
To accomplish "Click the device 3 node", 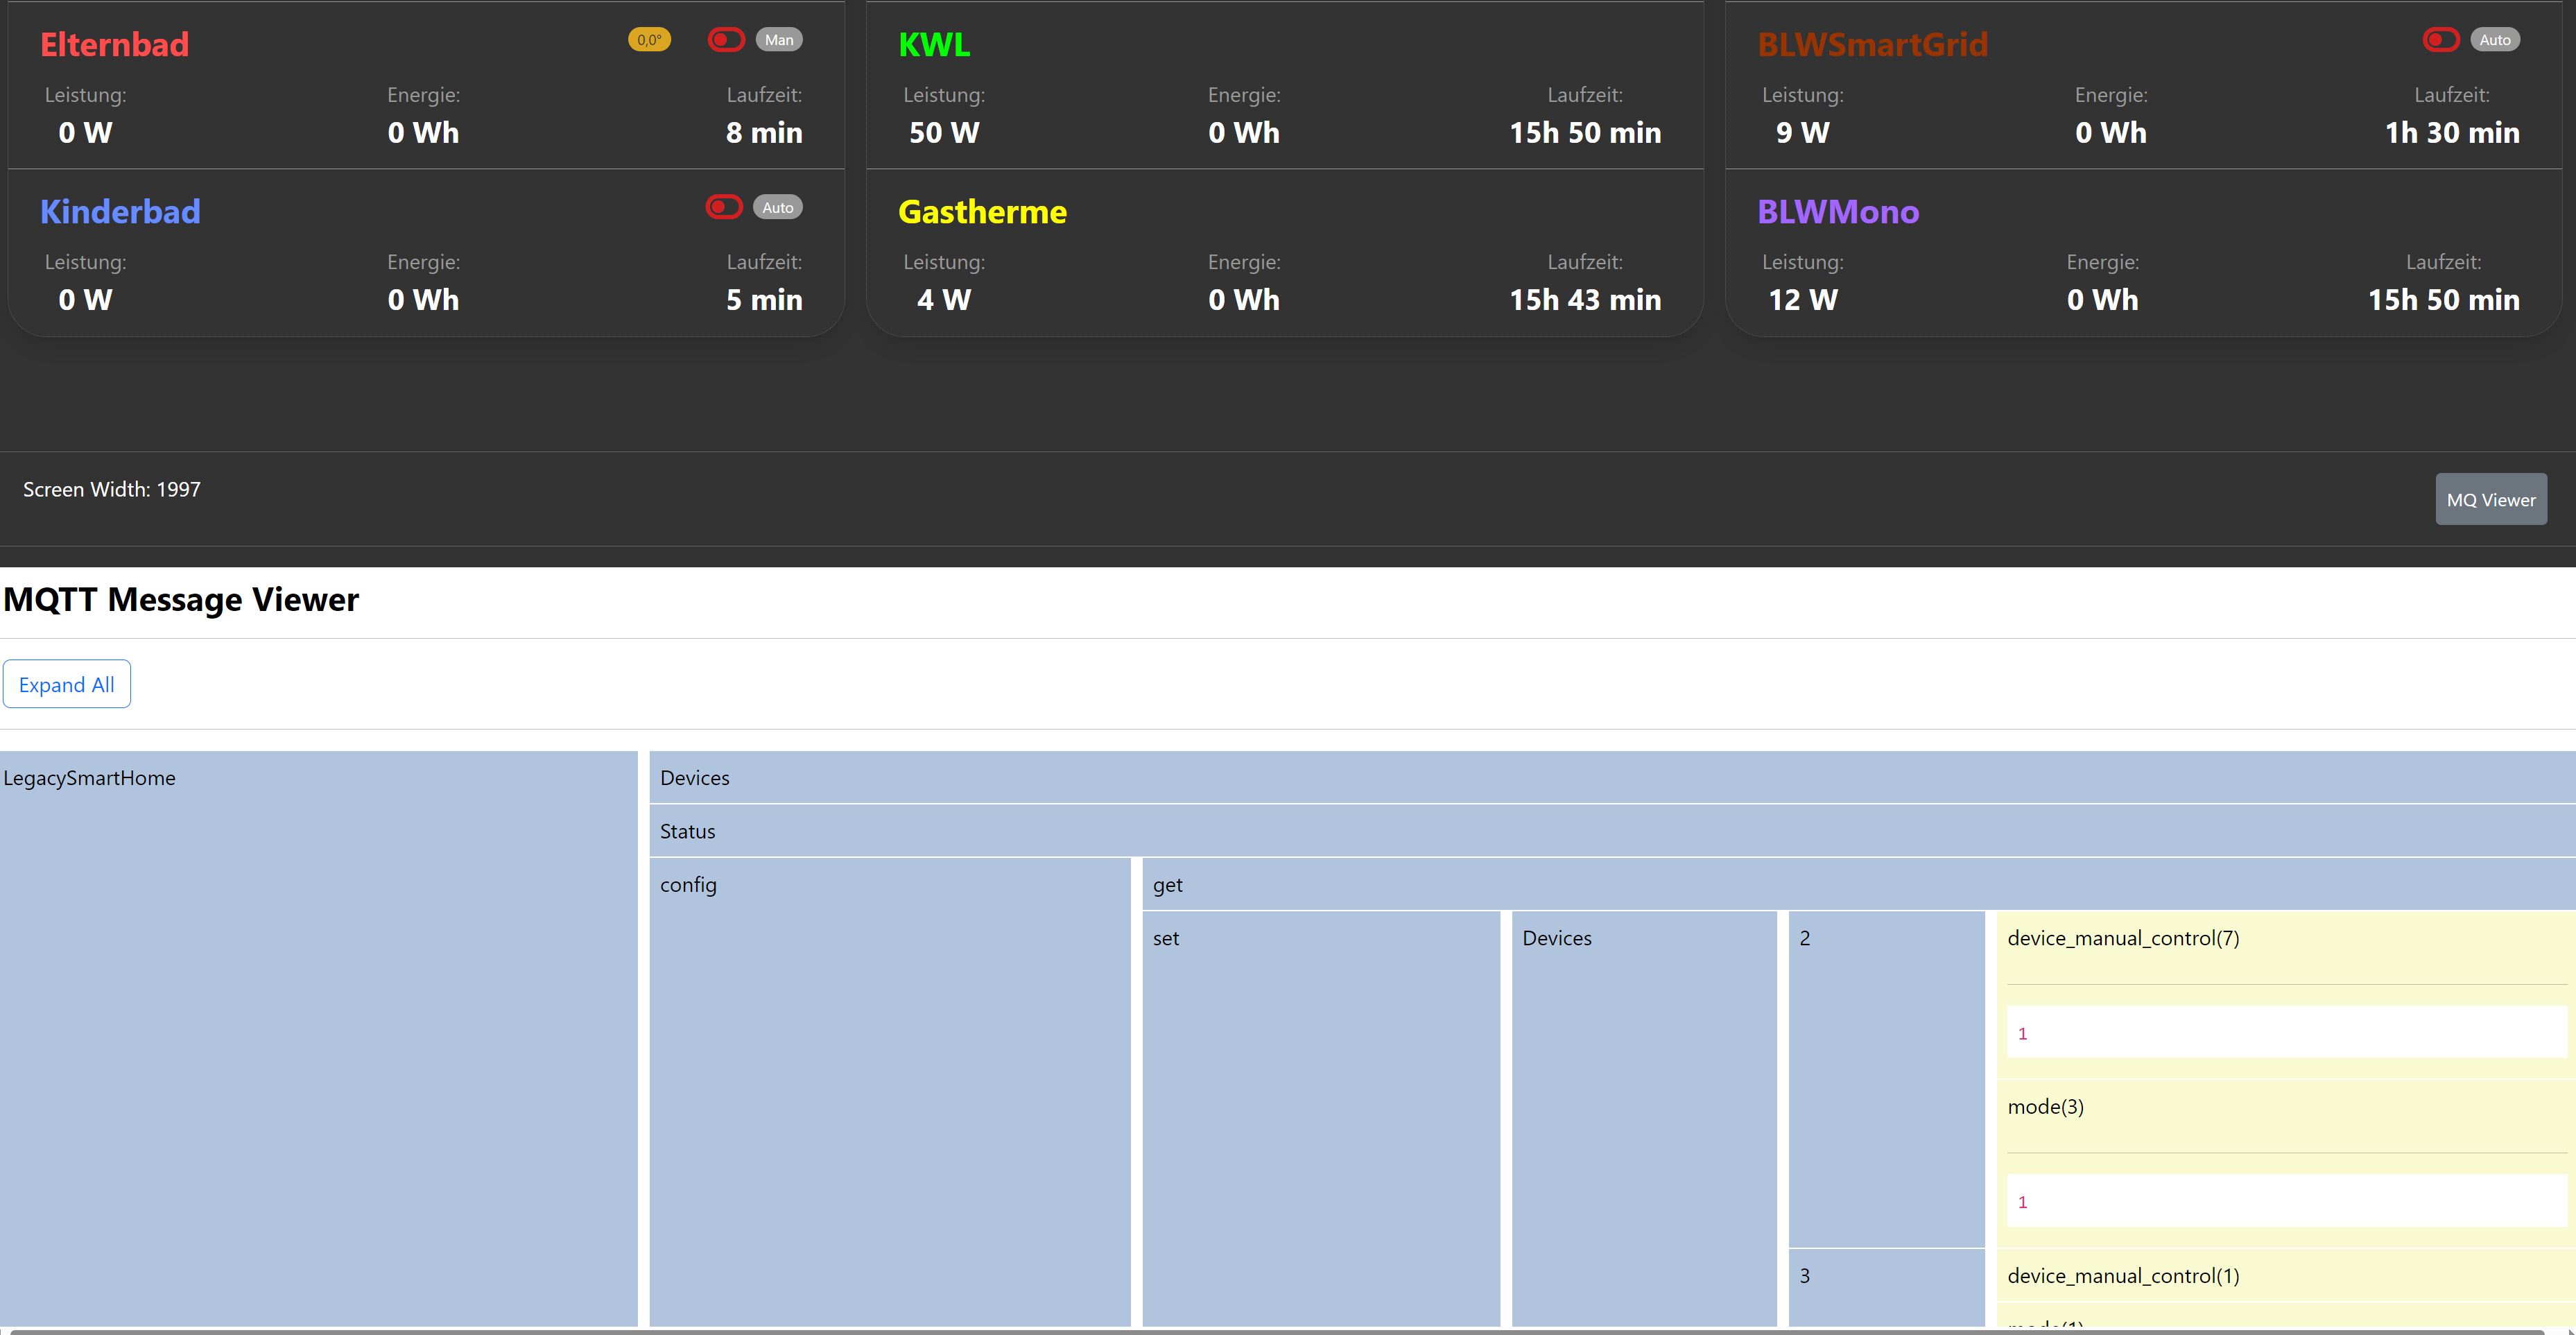I will [x=1805, y=1276].
